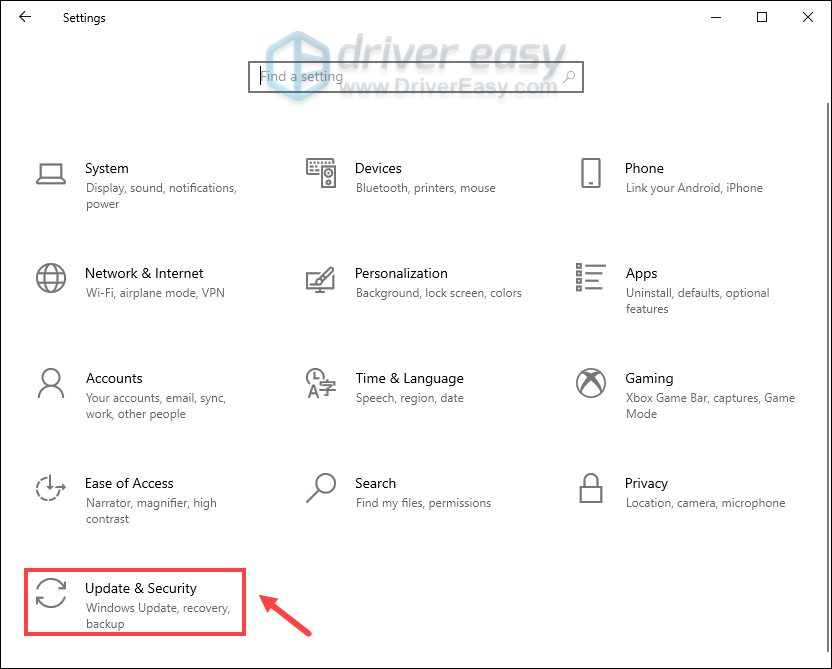Screen dimensions: 832x669
Task: Click the Time & Language icon
Action: 320,383
